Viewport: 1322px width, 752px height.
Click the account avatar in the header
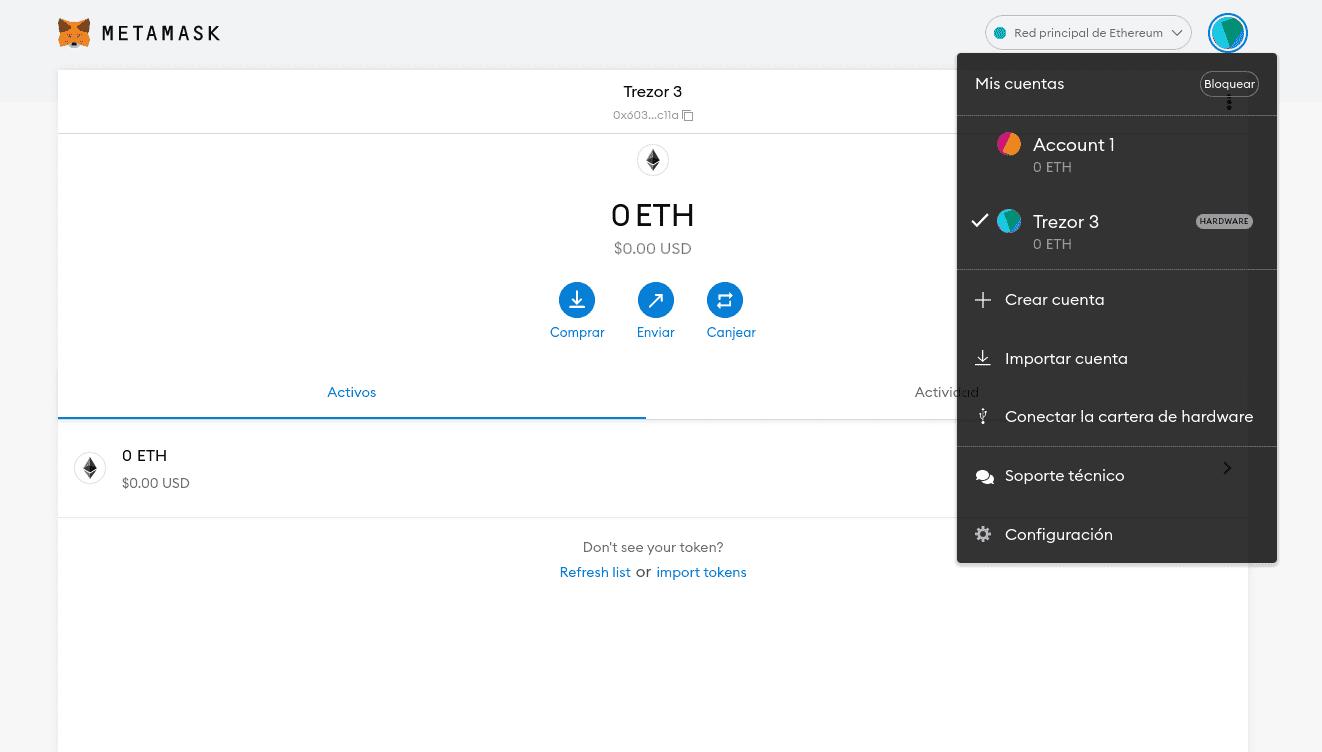[1227, 33]
